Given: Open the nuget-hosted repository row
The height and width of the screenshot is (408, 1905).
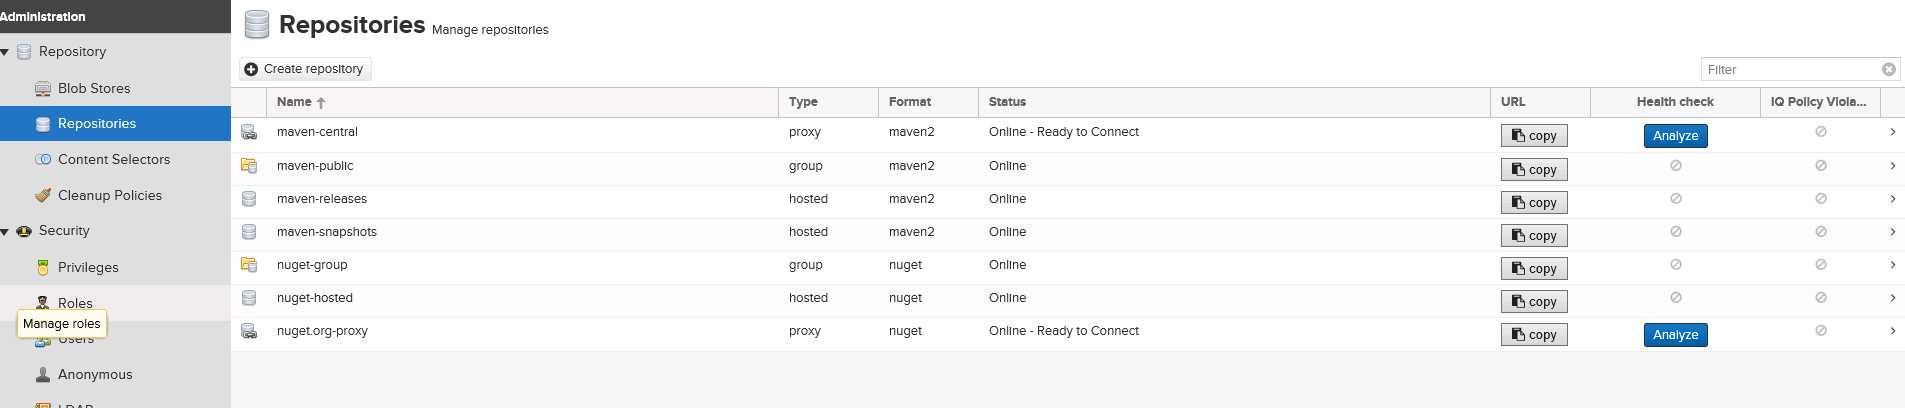Looking at the screenshot, I should pyautogui.click(x=315, y=298).
